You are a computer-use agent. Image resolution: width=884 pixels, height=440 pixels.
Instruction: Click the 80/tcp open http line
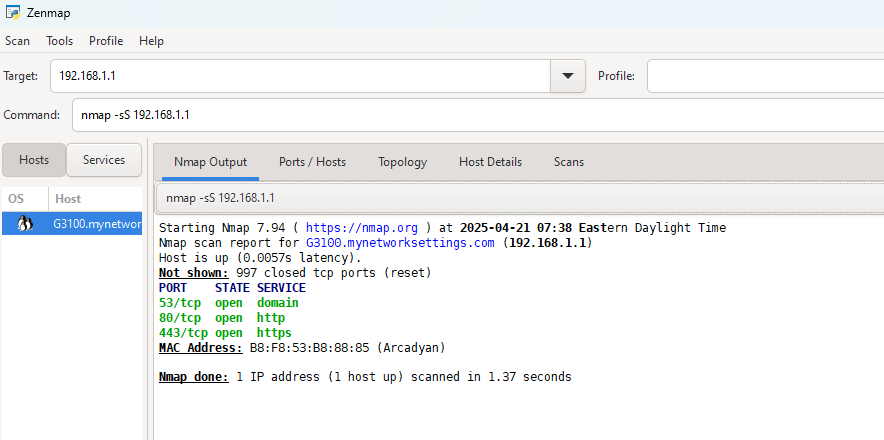(x=222, y=318)
